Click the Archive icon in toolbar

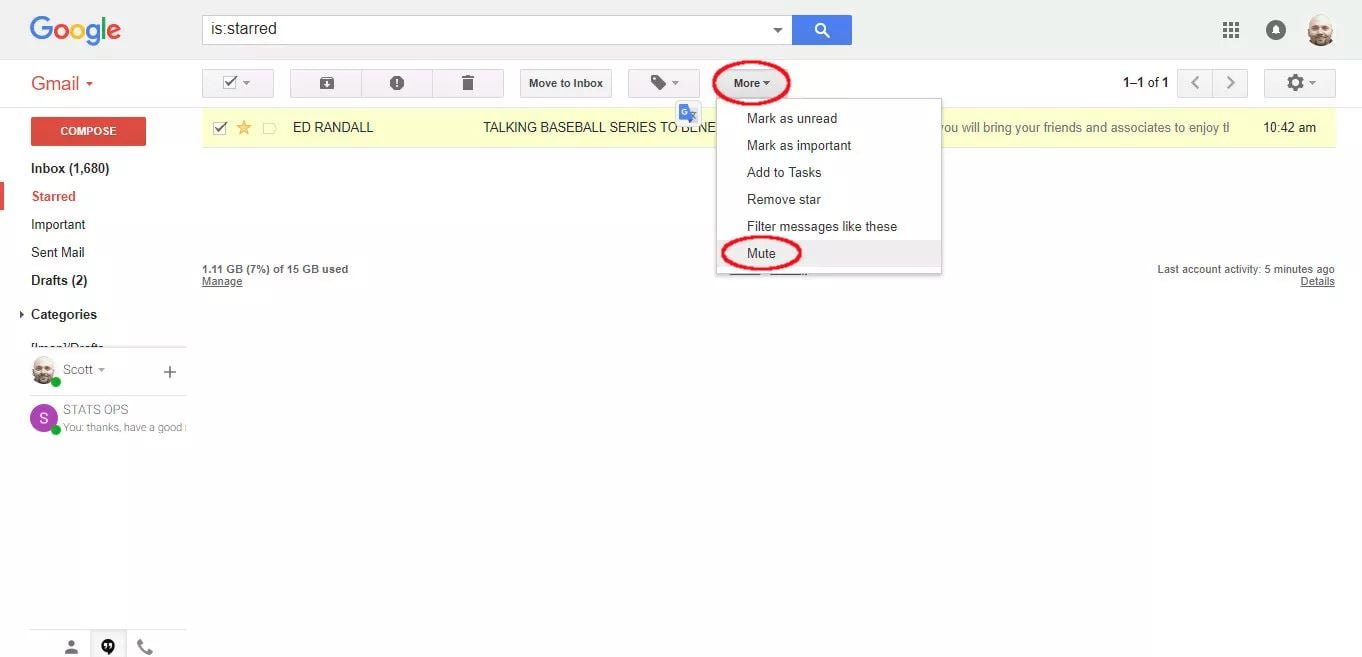[326, 83]
